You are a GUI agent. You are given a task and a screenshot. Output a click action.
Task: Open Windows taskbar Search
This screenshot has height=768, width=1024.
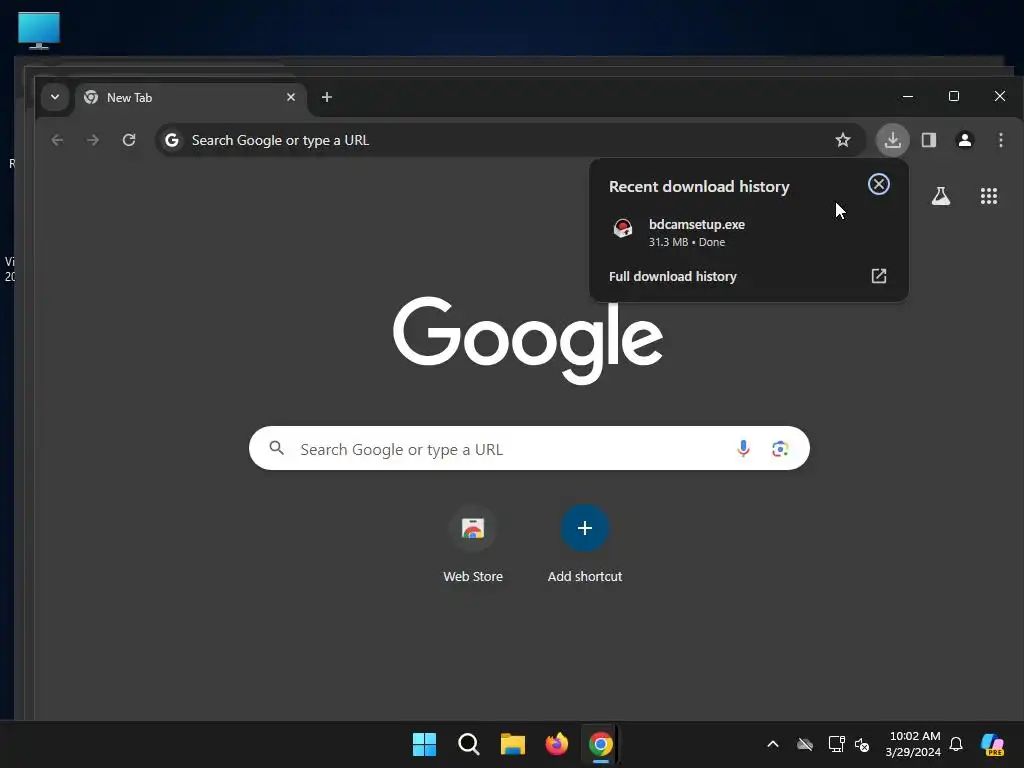point(468,744)
